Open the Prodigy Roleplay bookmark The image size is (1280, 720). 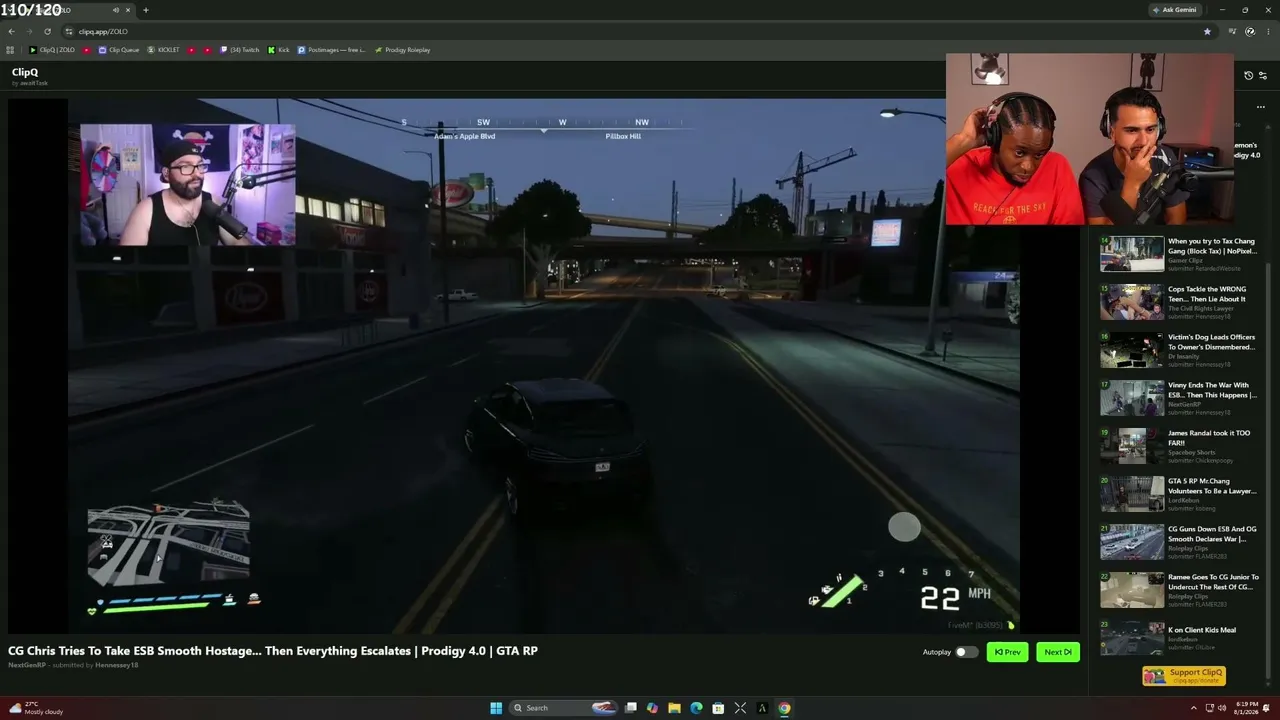coord(403,50)
